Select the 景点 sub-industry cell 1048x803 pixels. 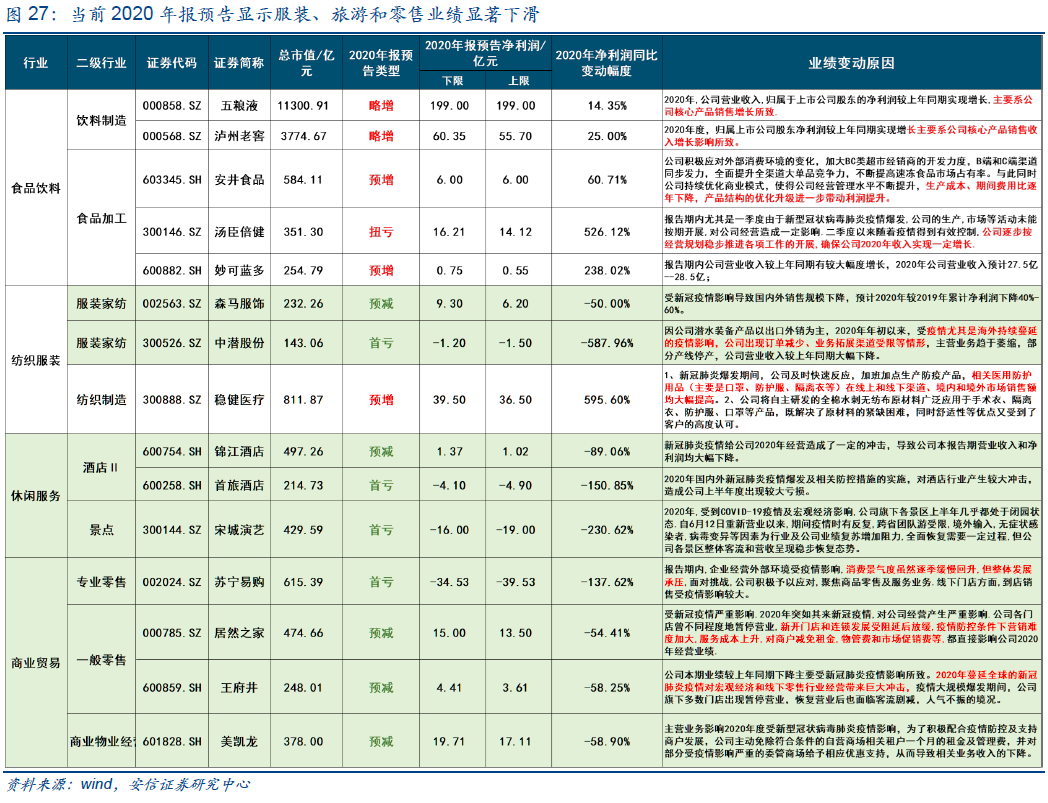pyautogui.click(x=102, y=530)
